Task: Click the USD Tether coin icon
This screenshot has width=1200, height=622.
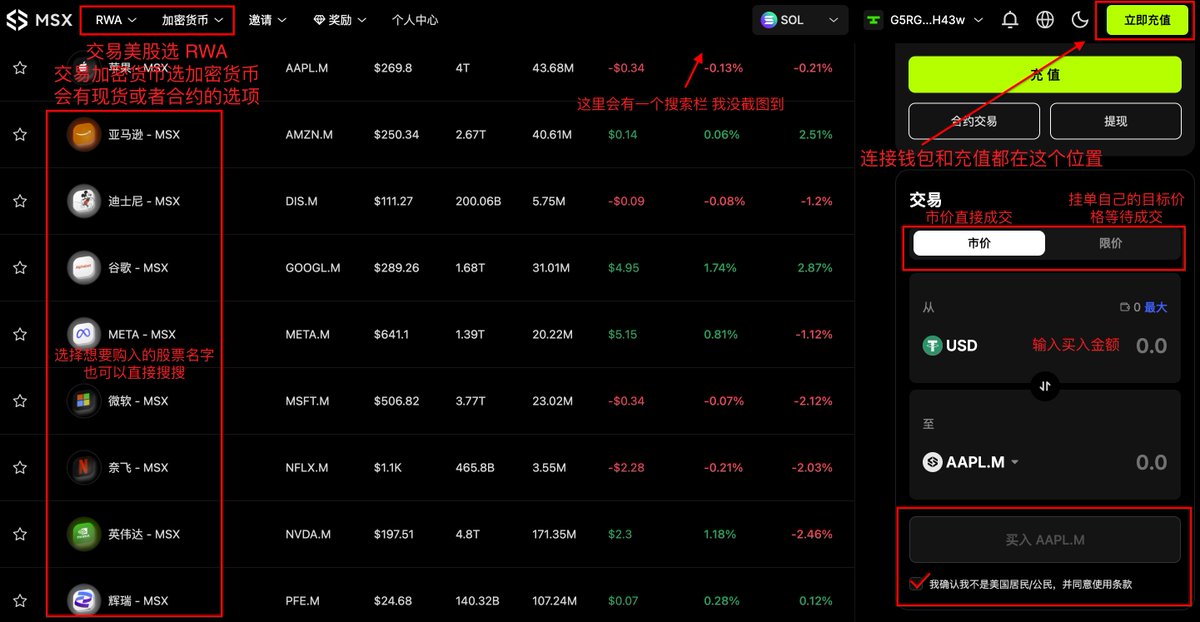Action: (x=932, y=346)
